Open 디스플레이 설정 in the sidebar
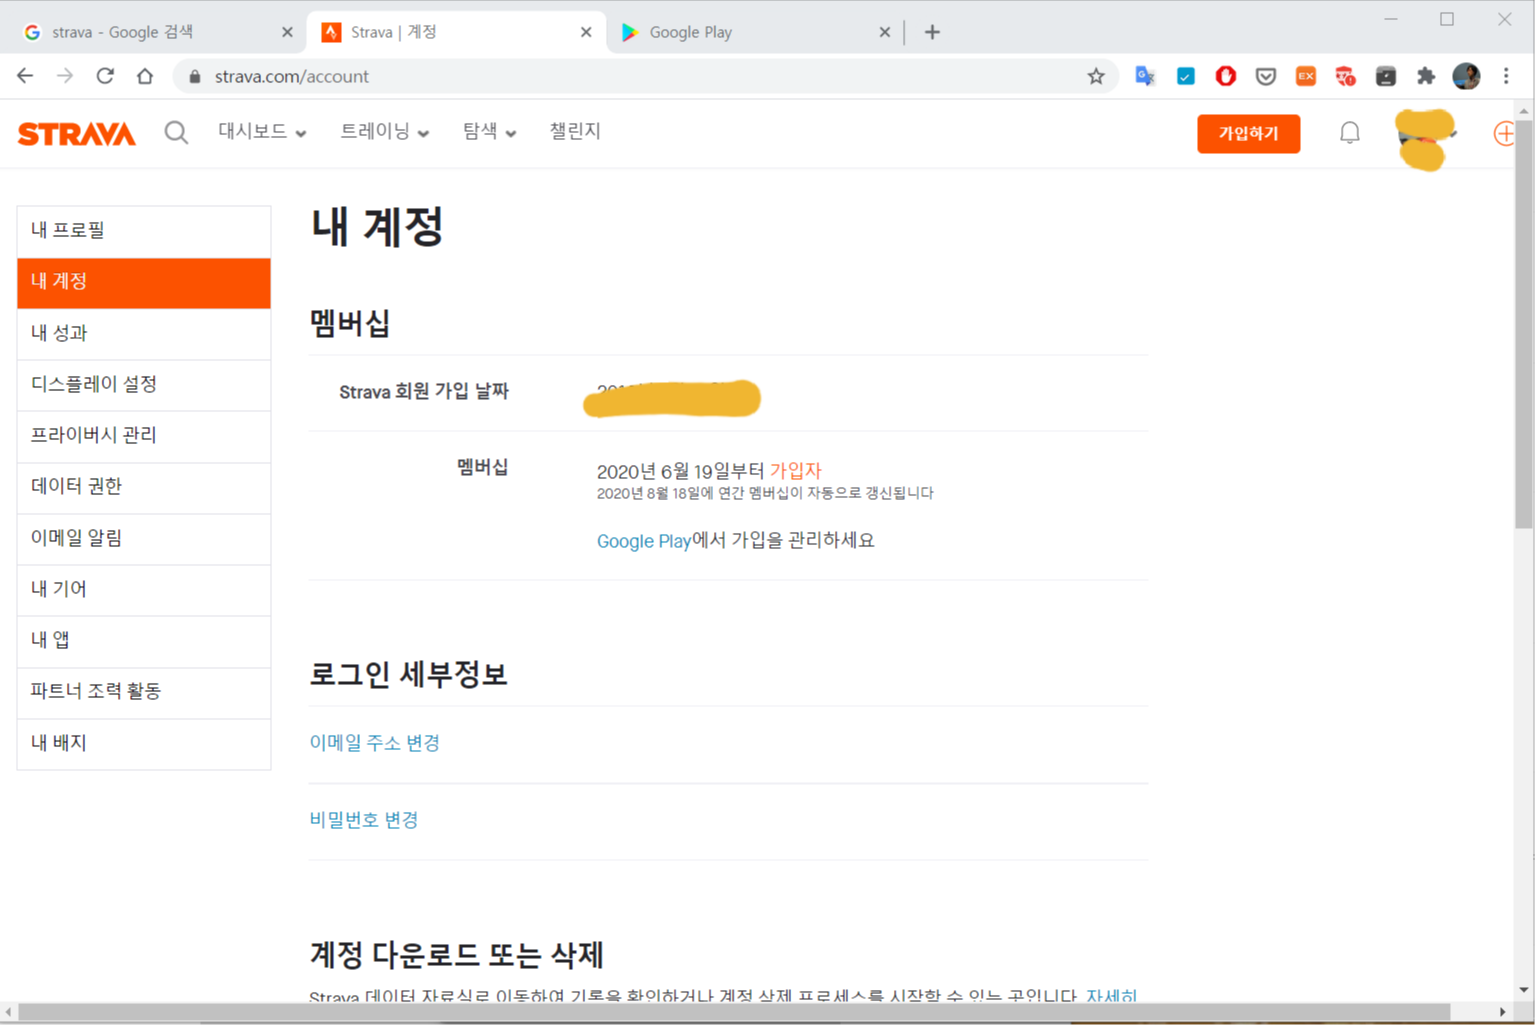 click(144, 385)
